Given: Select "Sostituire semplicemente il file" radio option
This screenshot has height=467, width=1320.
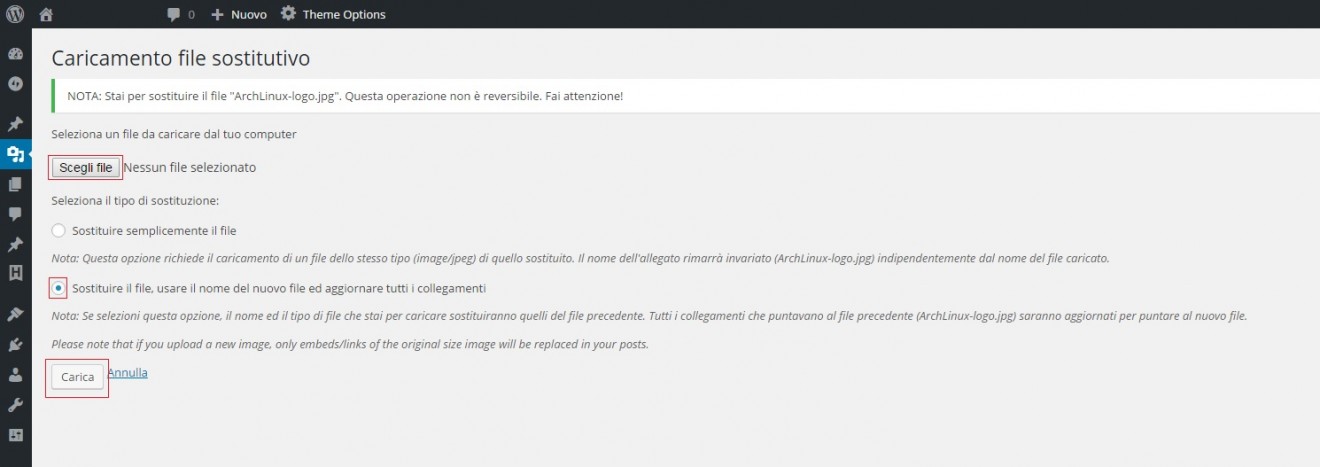Looking at the screenshot, I should [58, 231].
